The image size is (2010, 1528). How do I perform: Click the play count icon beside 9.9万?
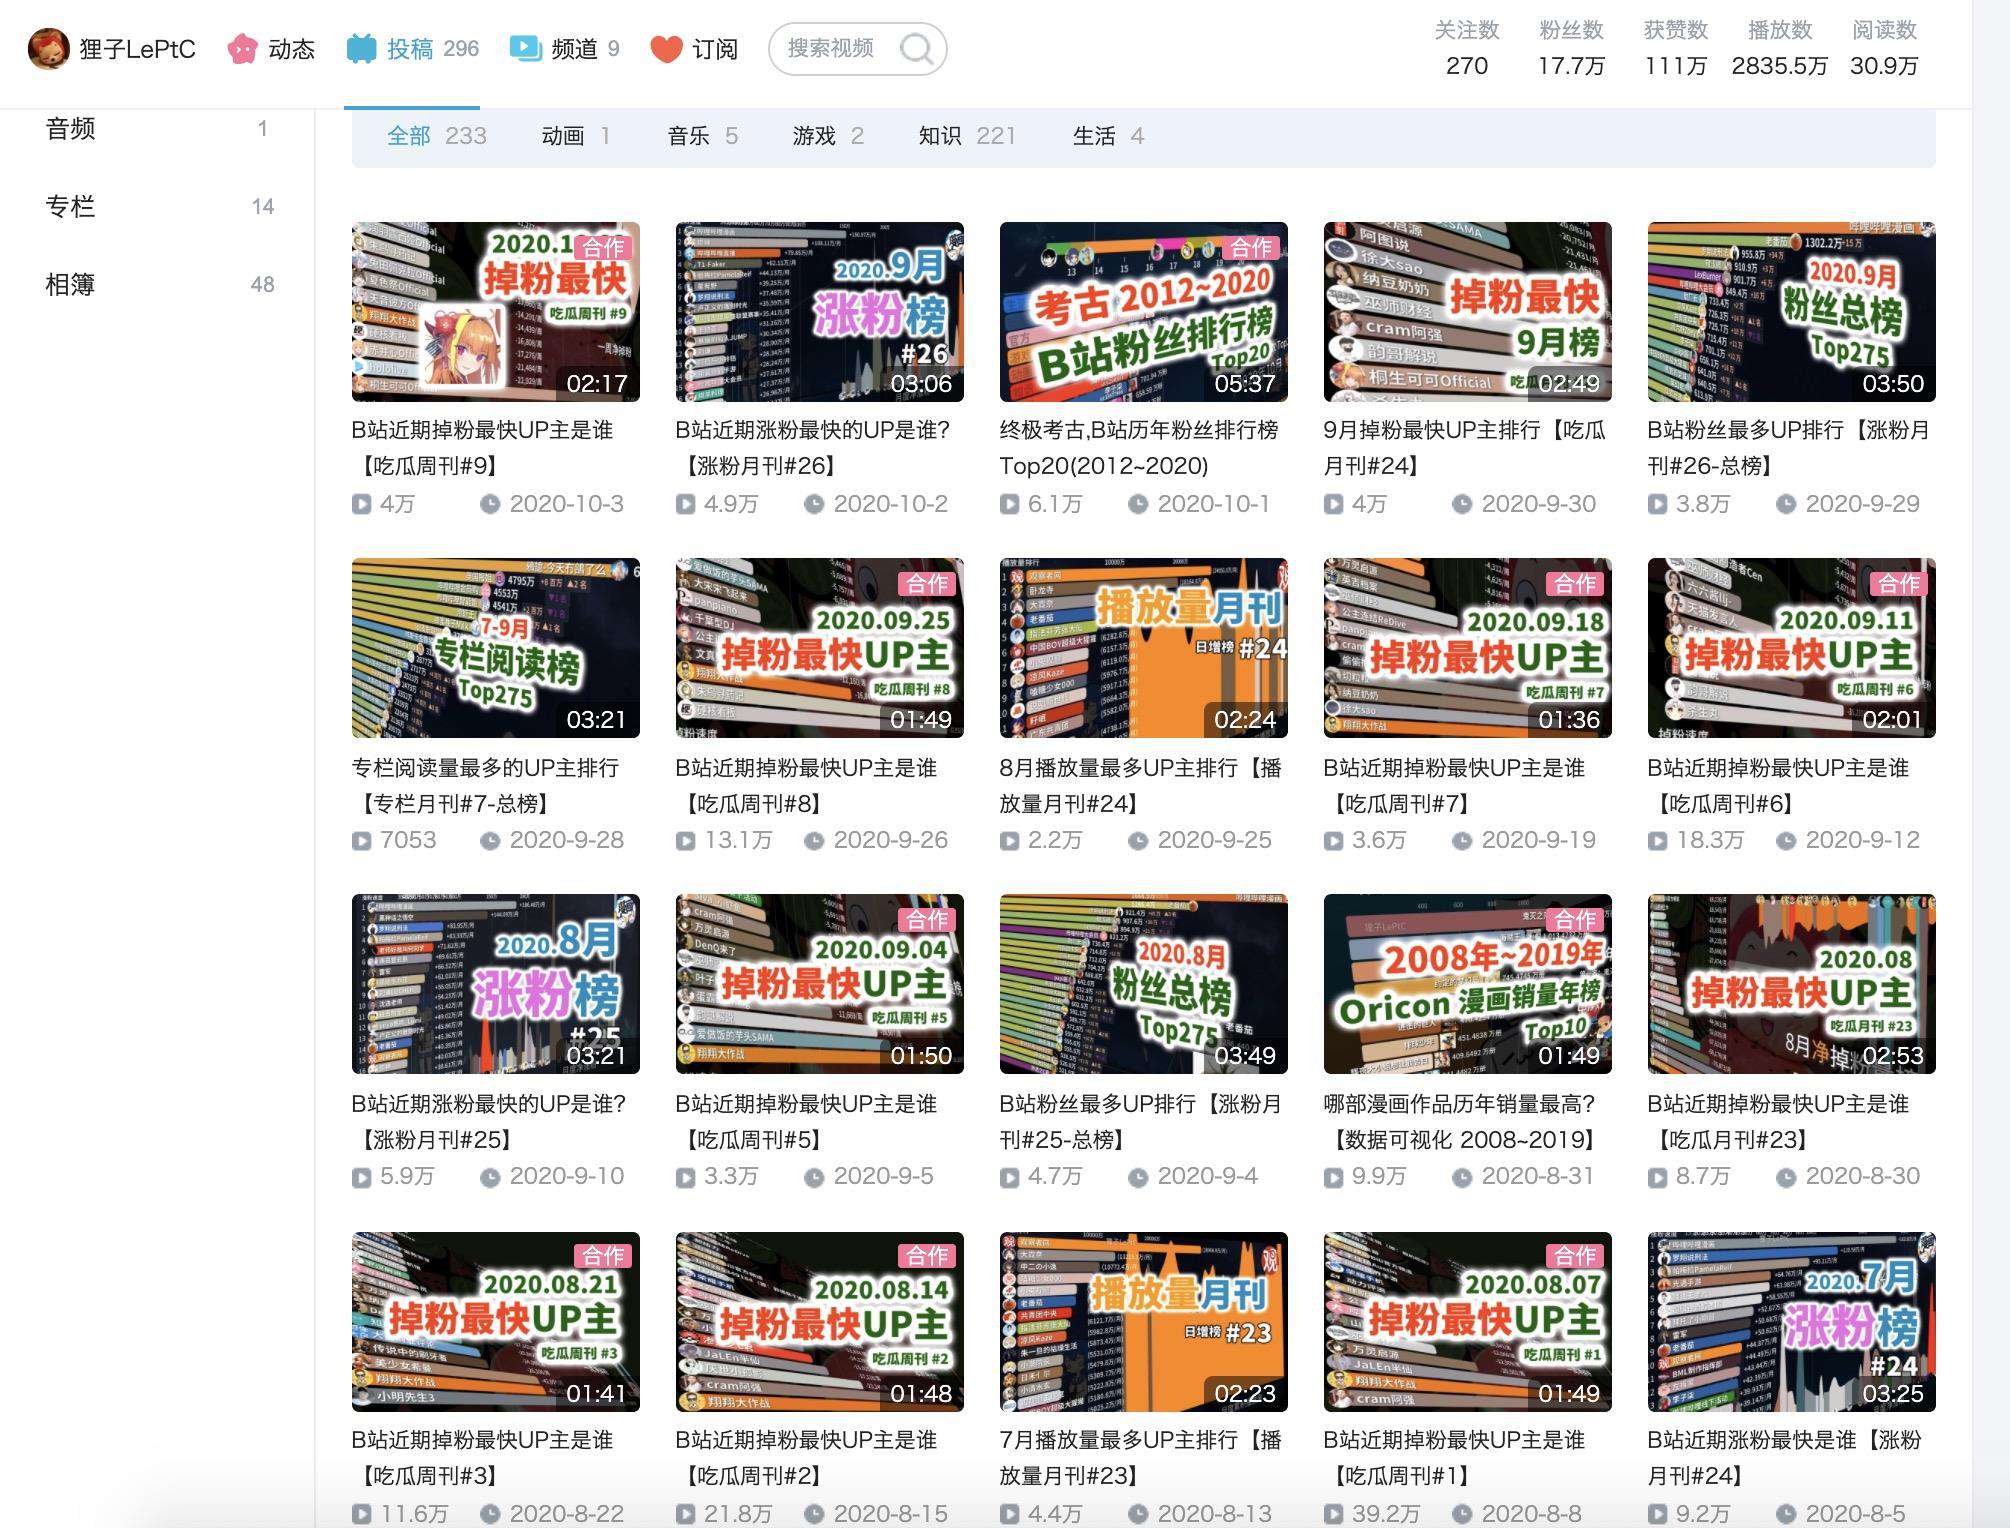pyautogui.click(x=1333, y=1177)
